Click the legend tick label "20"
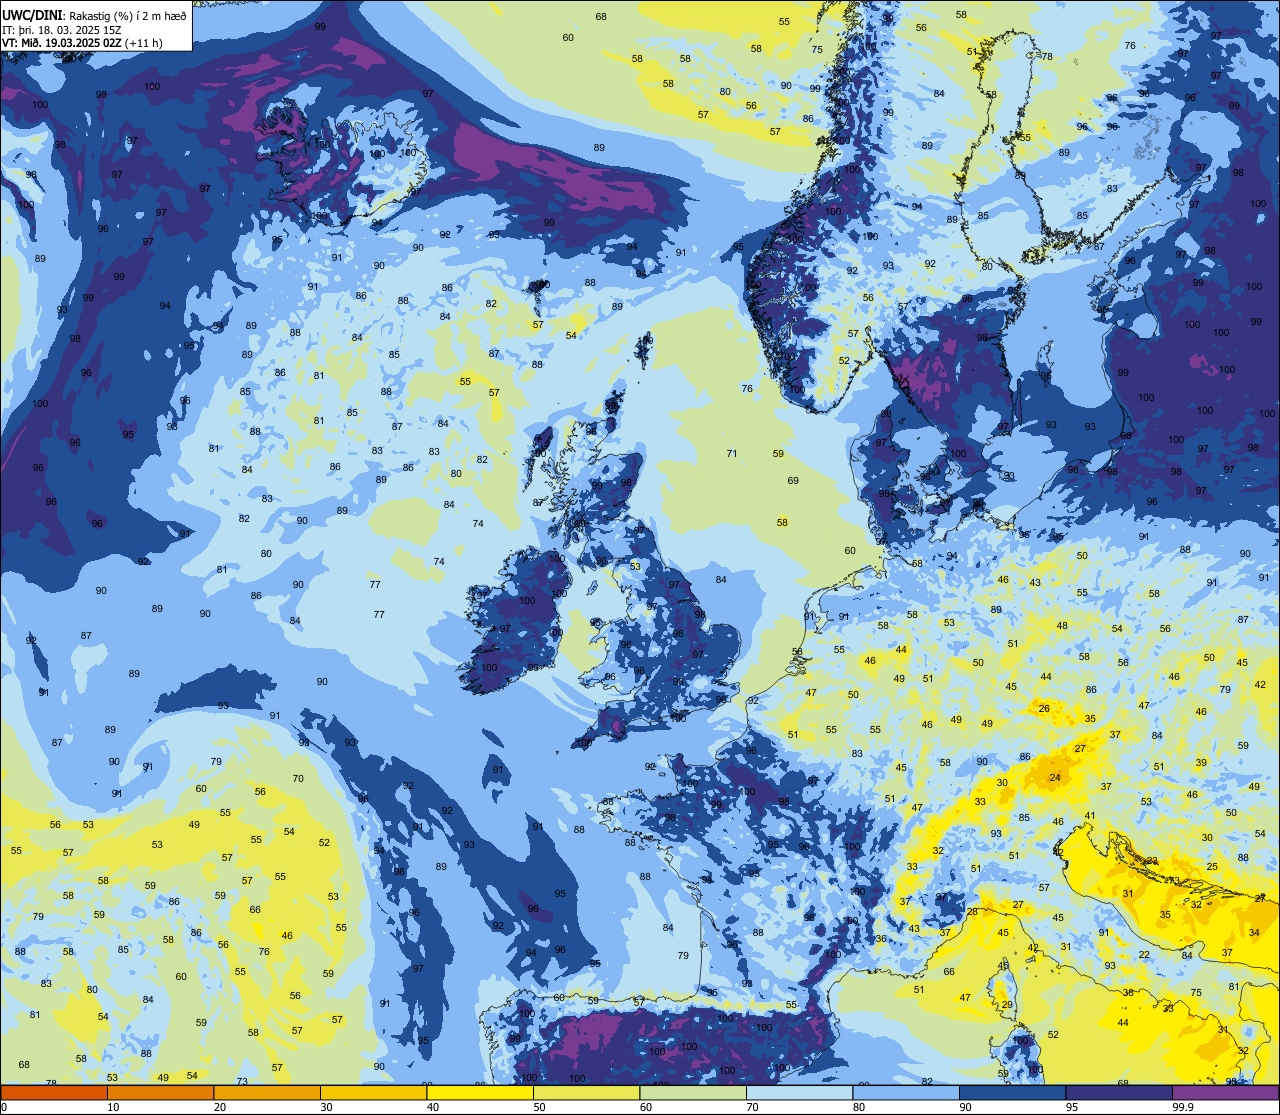This screenshot has width=1280, height=1115. 219,1107
